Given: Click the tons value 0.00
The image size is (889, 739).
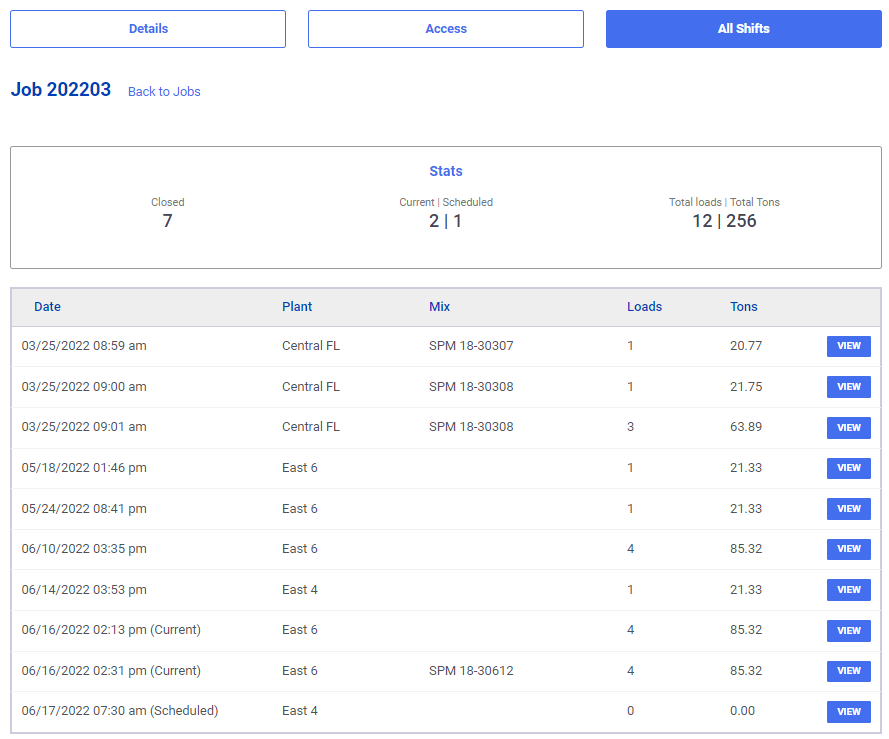Looking at the screenshot, I should coord(742,711).
